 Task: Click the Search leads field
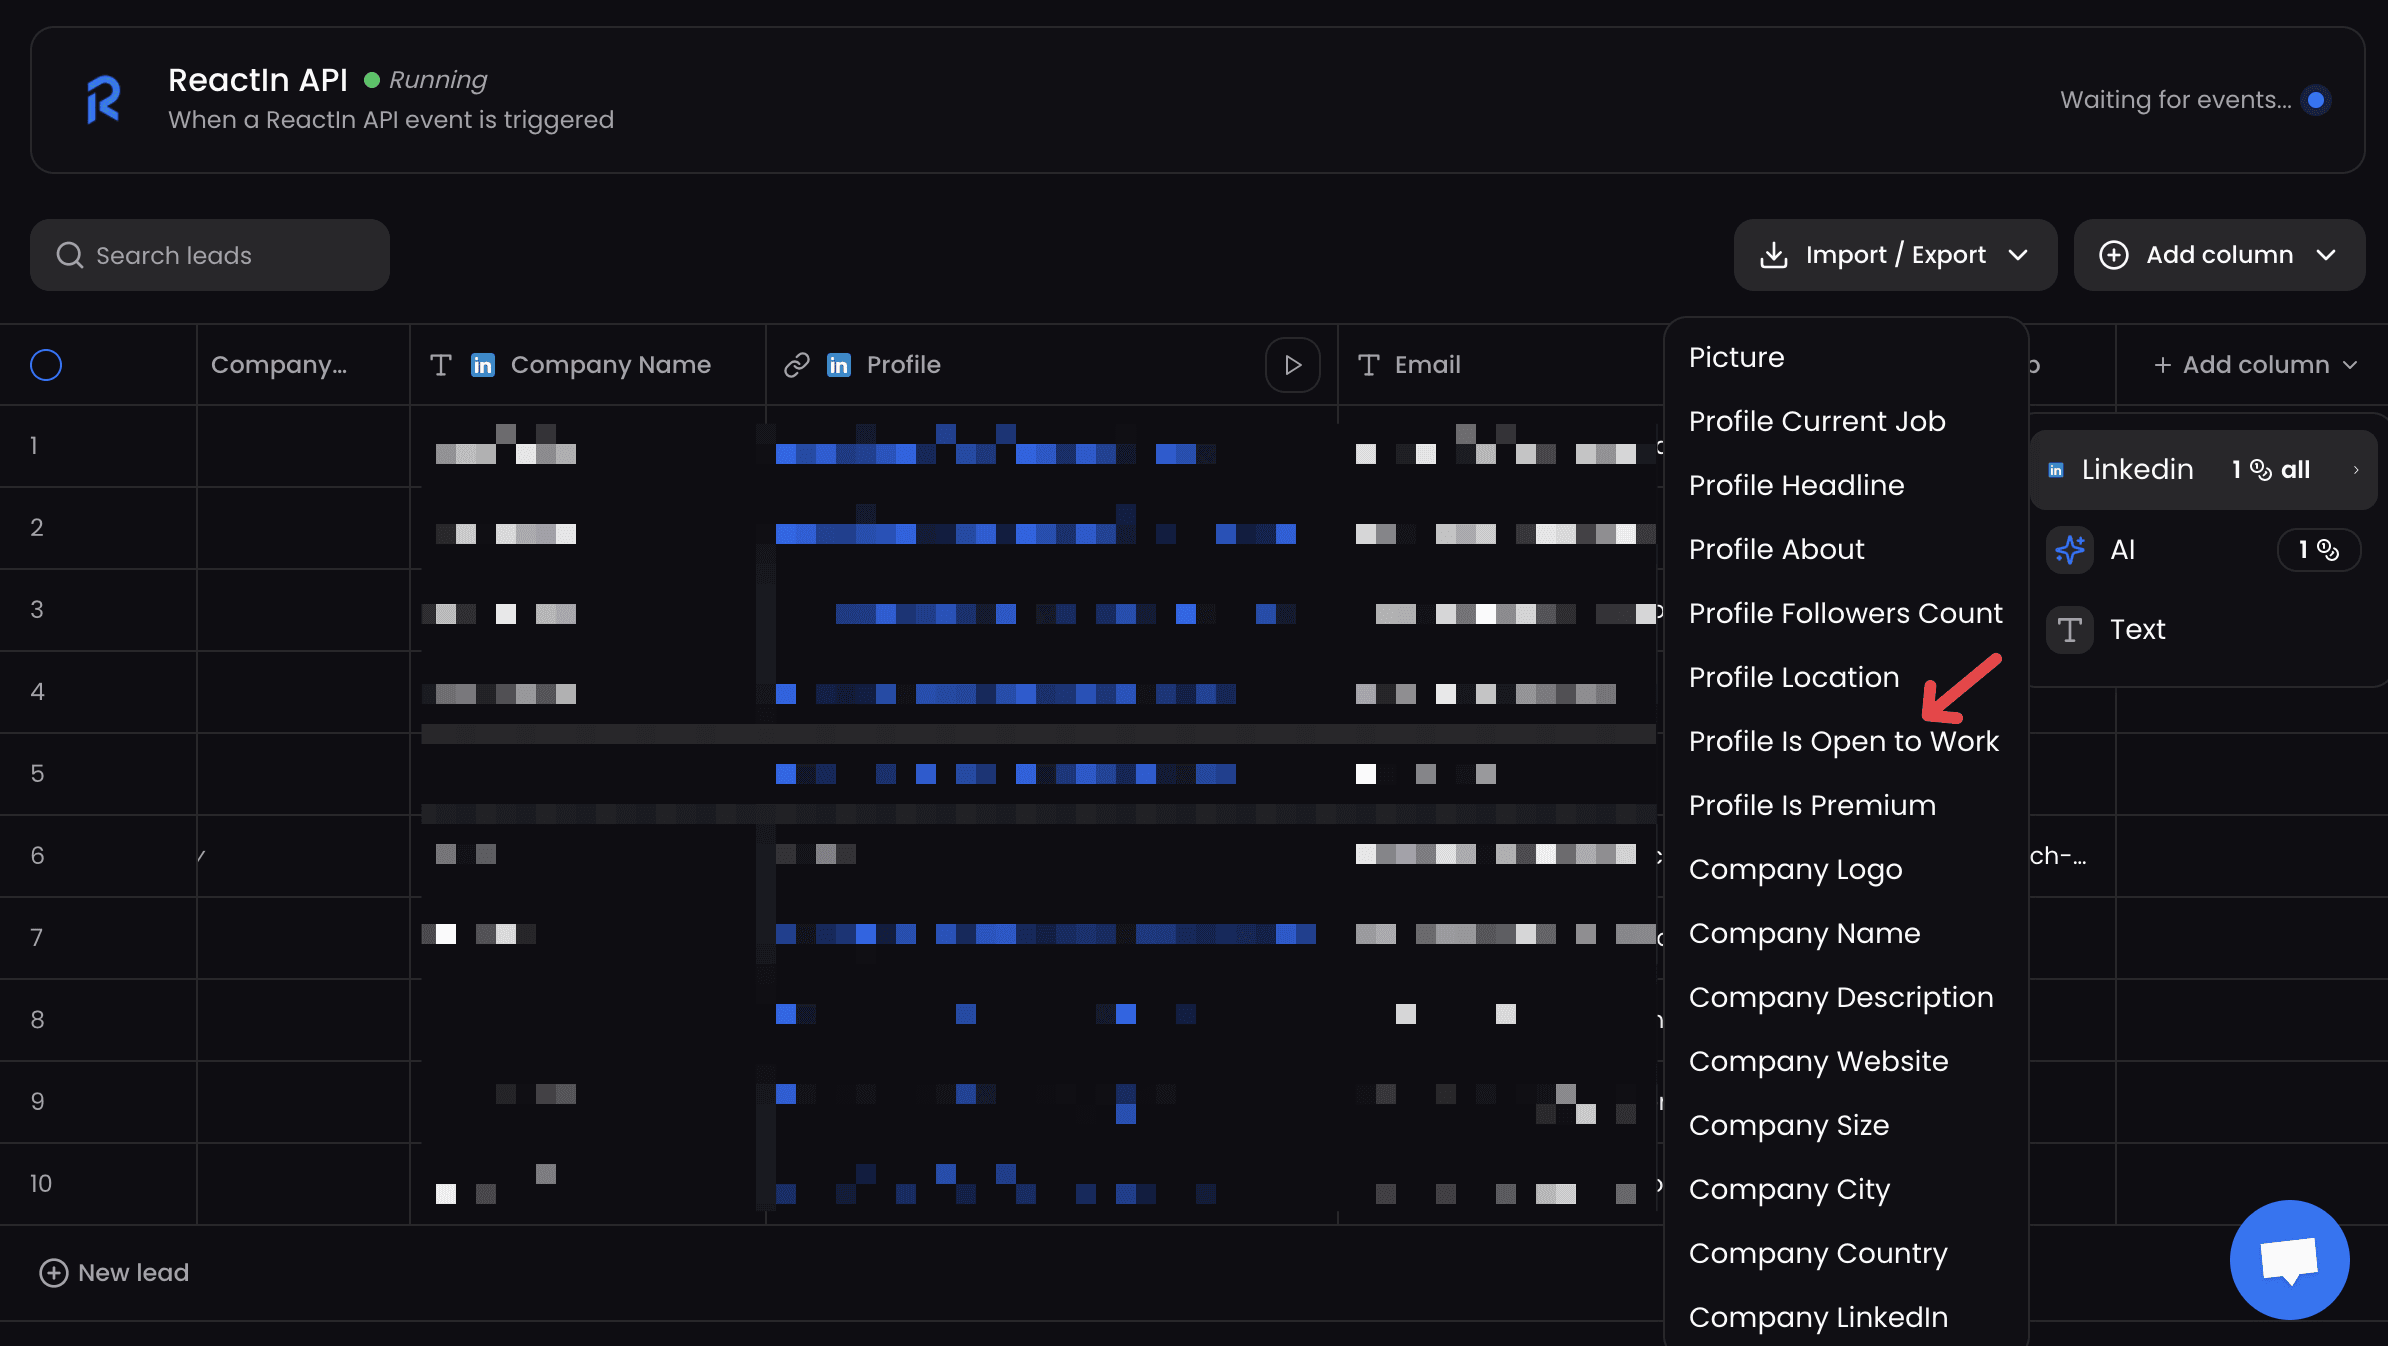pyautogui.click(x=210, y=255)
